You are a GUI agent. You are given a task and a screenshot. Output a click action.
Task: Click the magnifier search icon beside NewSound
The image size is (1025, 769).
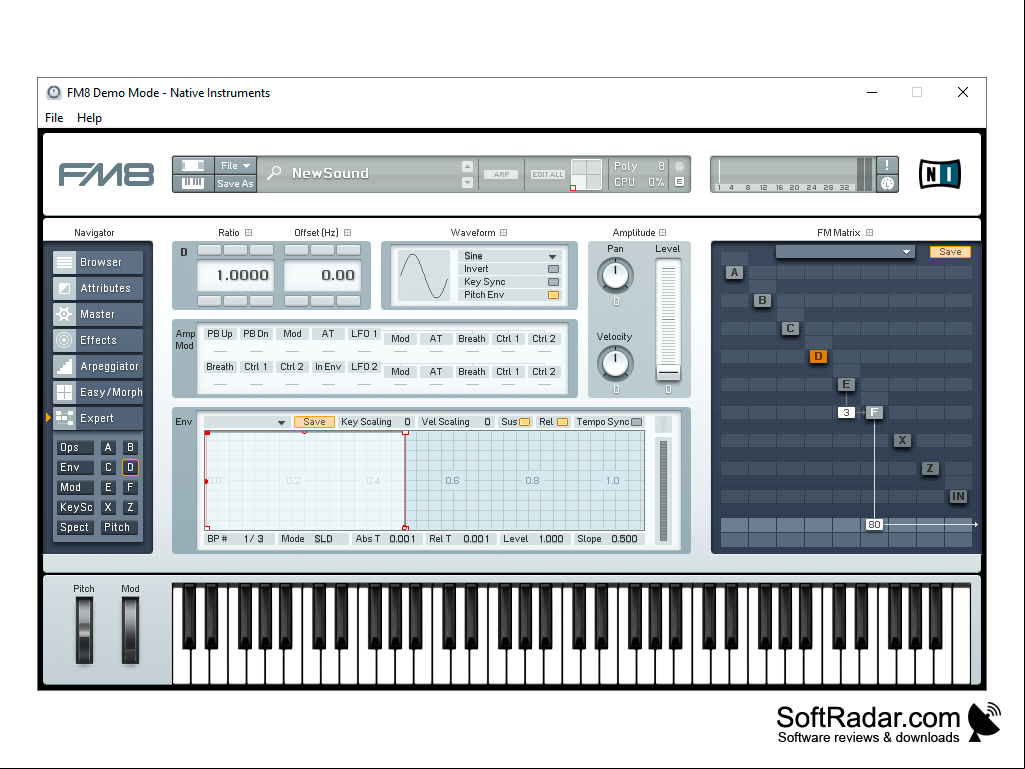pos(275,173)
